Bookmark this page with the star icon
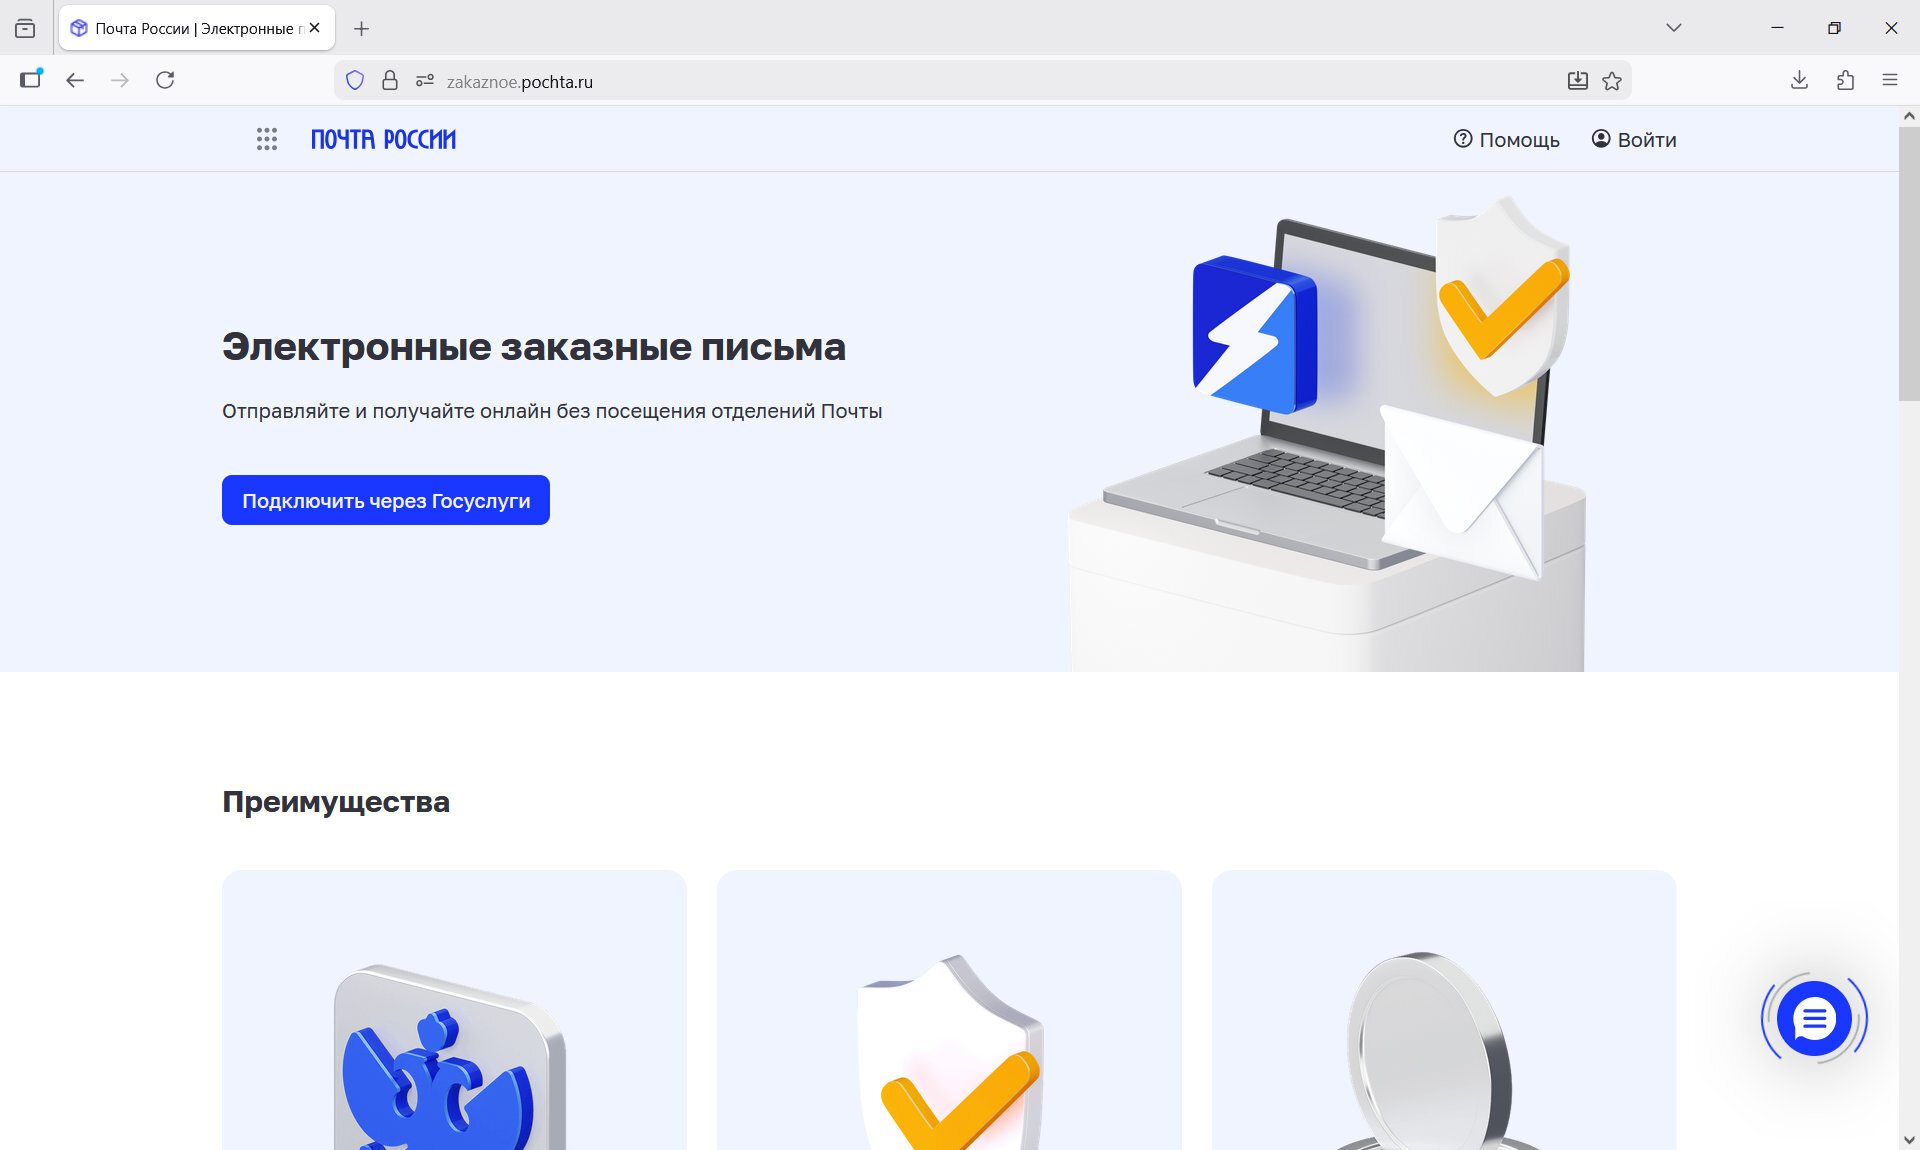Screen dimensions: 1920x1150 coord(1612,81)
